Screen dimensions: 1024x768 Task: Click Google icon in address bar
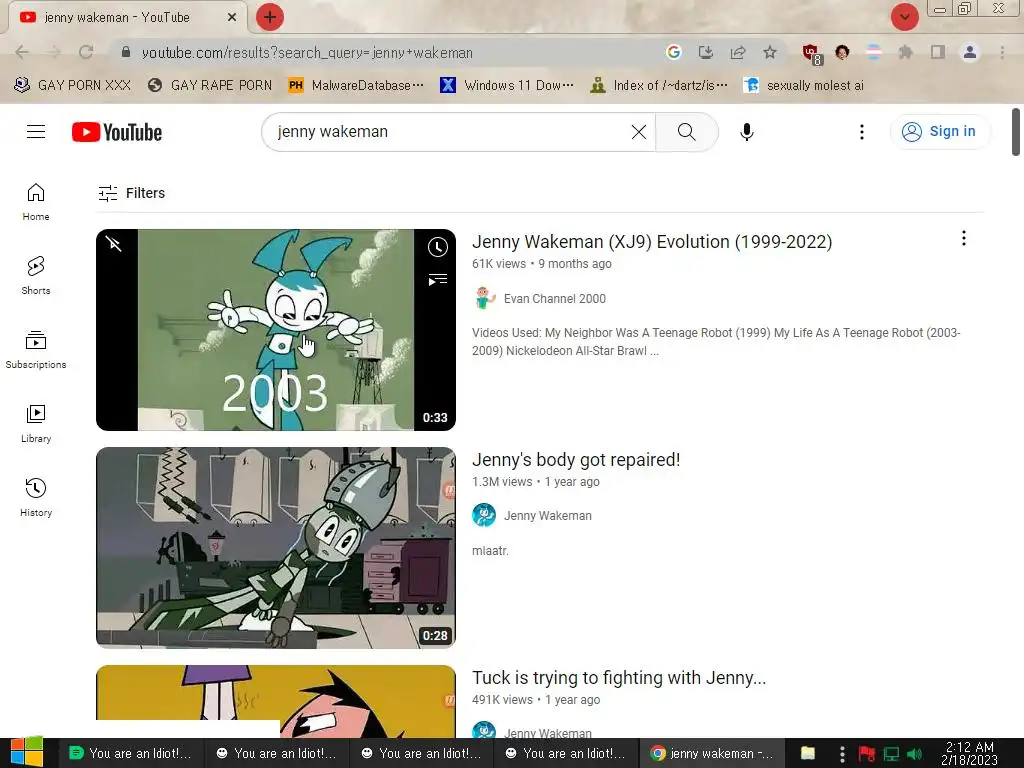673,52
